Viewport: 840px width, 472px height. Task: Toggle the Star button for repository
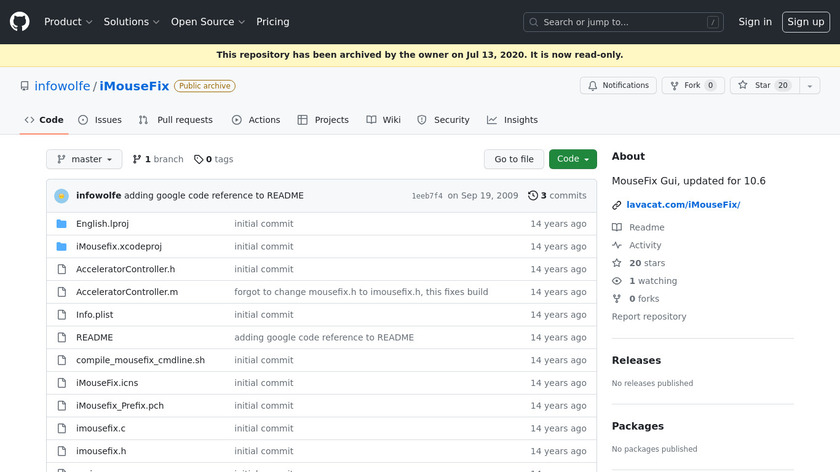pyautogui.click(x=755, y=86)
